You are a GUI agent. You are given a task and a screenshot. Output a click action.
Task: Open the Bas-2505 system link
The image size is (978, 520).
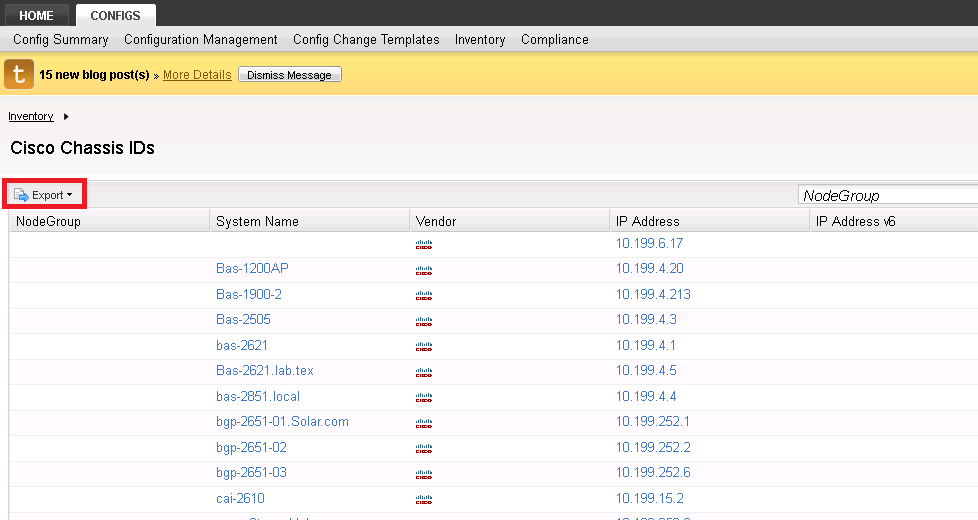click(243, 319)
